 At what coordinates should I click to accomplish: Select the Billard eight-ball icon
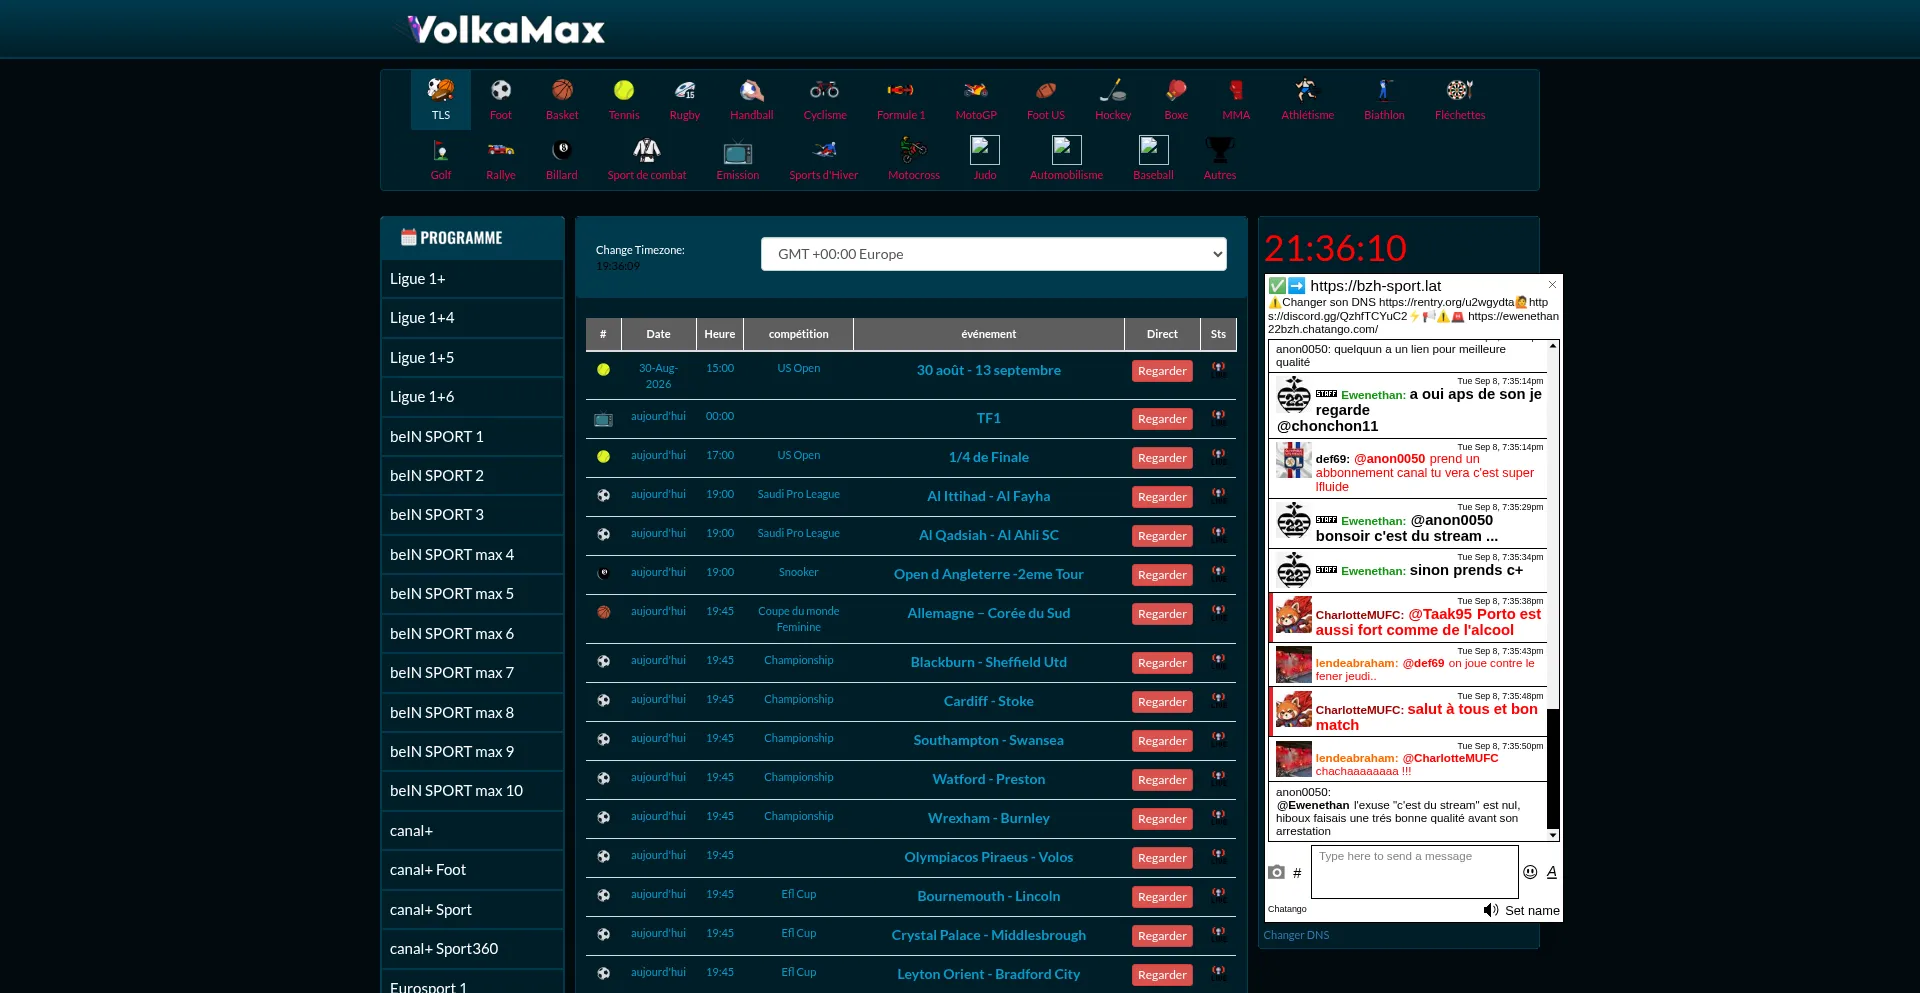(562, 150)
